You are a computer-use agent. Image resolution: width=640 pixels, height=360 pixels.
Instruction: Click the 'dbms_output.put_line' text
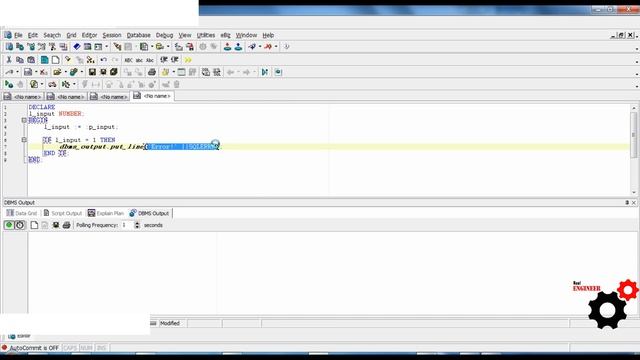click(102, 147)
